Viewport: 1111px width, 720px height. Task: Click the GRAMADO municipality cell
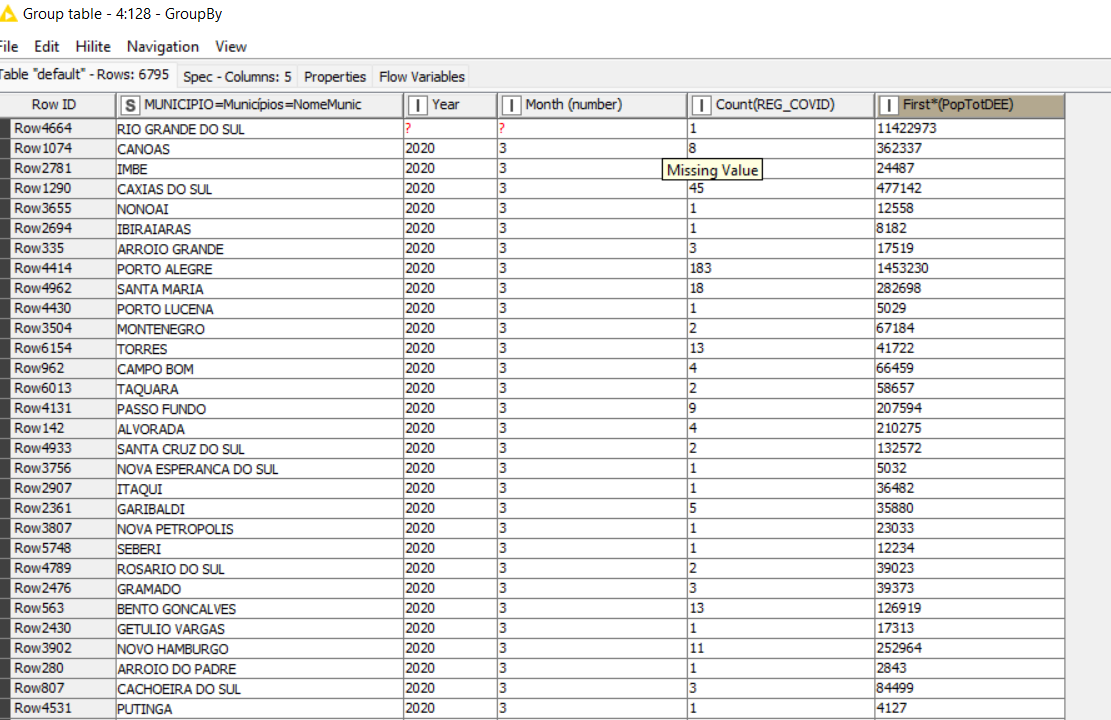click(x=259, y=588)
